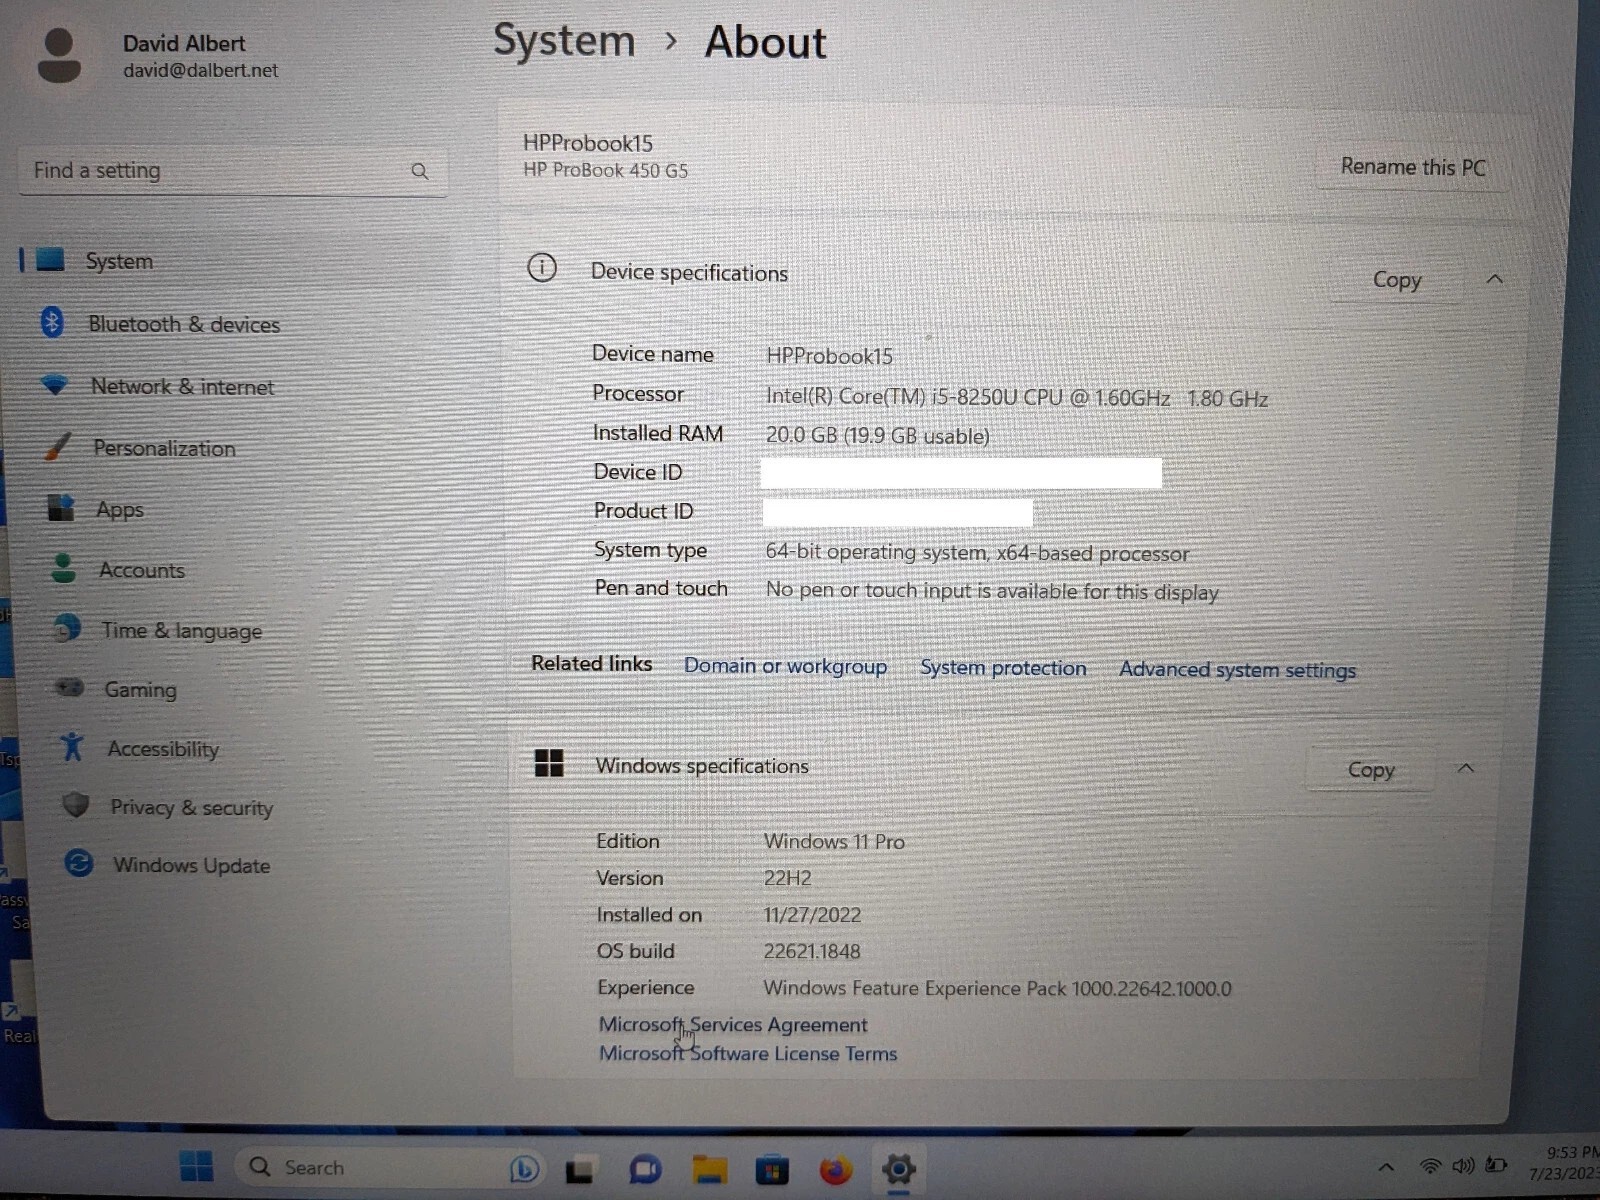Open System protection link
Viewport: 1600px width, 1200px height.
1003,668
